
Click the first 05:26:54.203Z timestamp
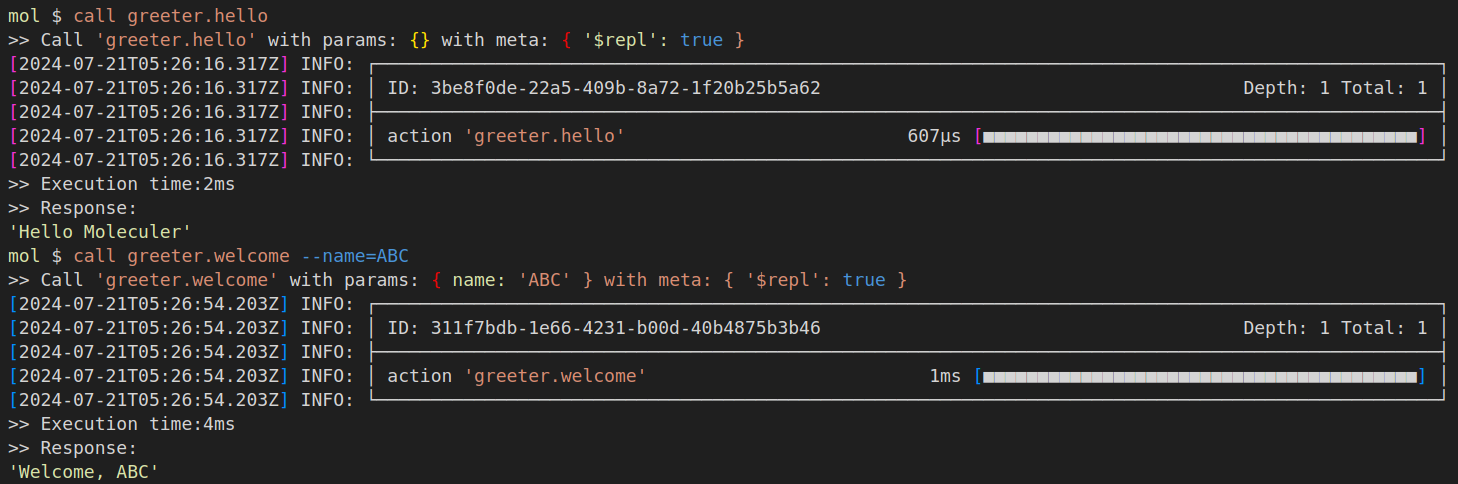pos(150,304)
